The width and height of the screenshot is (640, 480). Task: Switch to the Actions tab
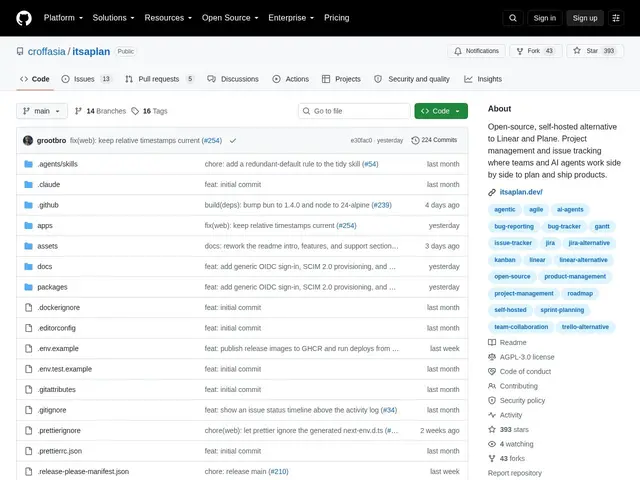[290, 79]
